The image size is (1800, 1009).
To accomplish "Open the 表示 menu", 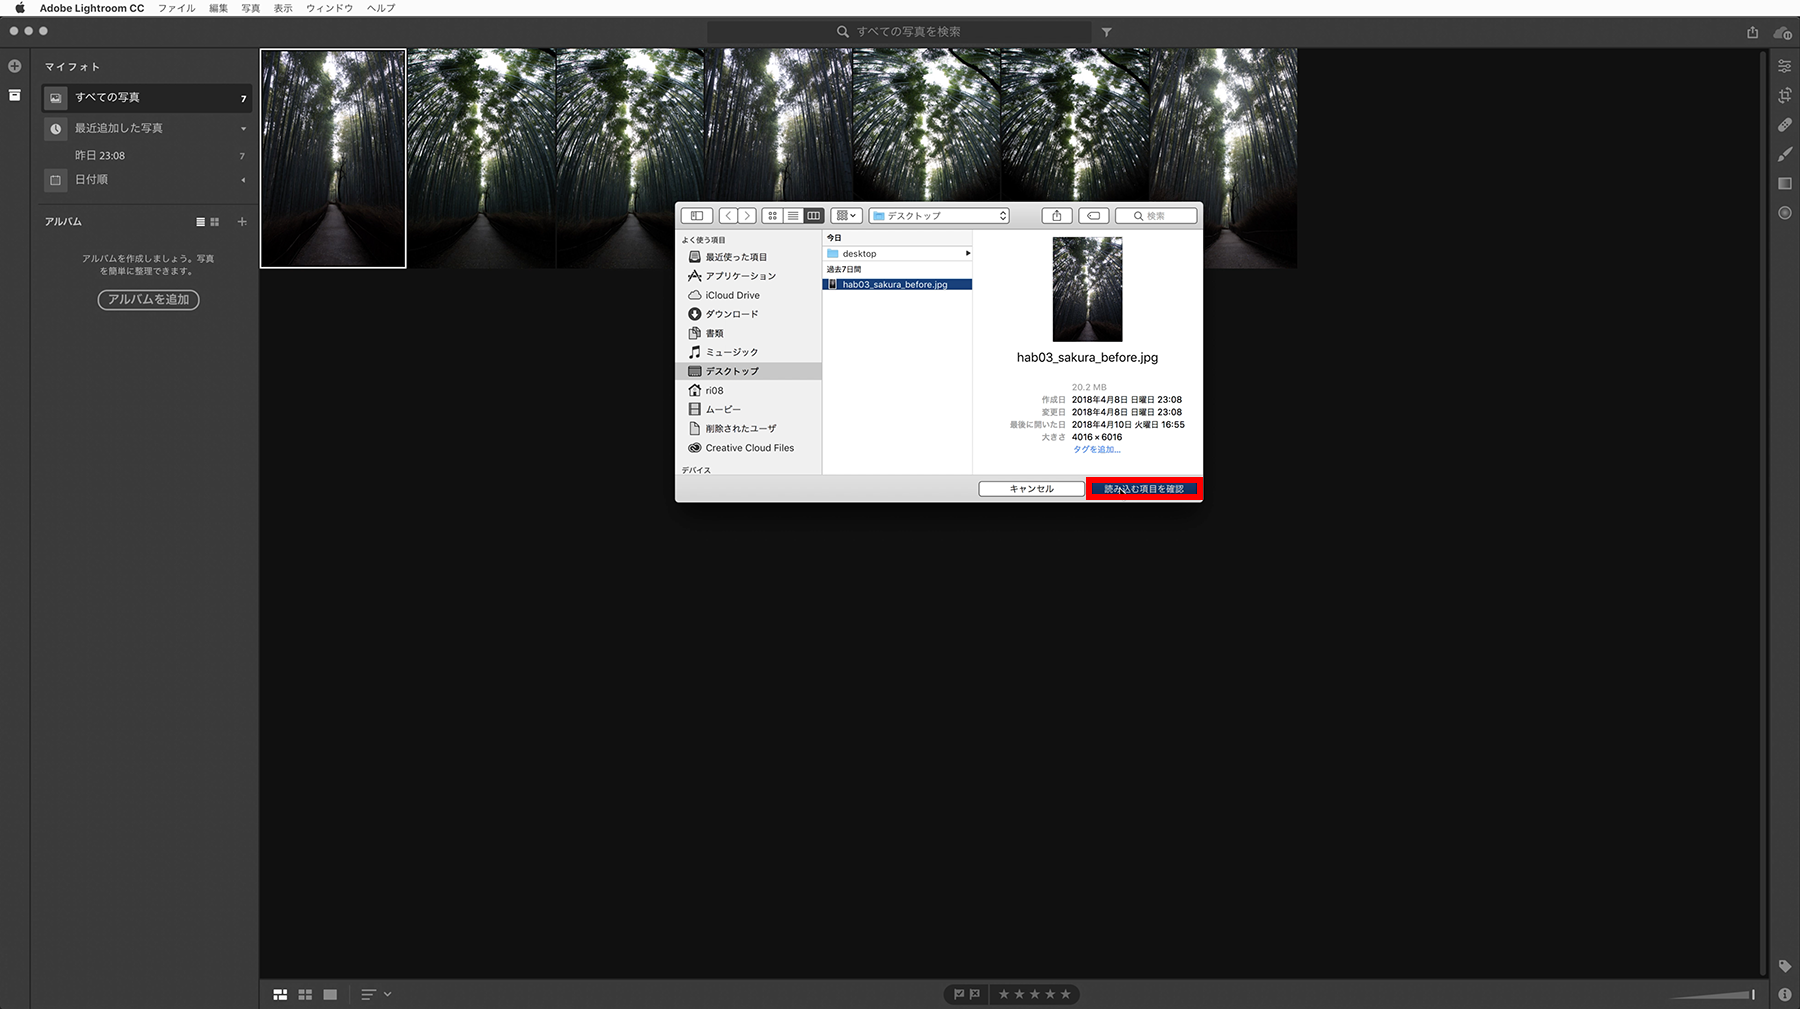I will point(283,8).
